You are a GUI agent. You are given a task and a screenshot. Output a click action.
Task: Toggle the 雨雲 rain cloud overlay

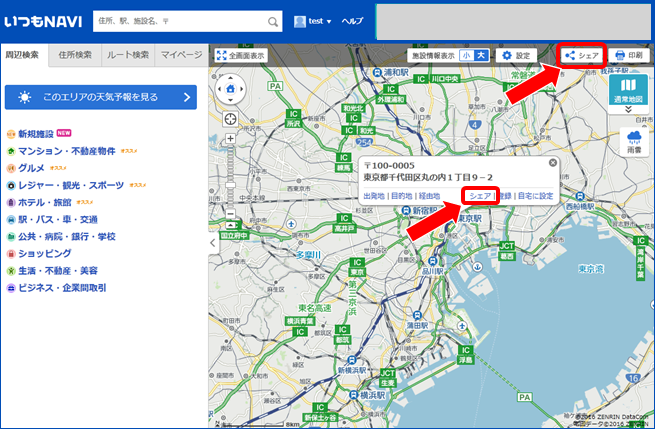(x=634, y=142)
